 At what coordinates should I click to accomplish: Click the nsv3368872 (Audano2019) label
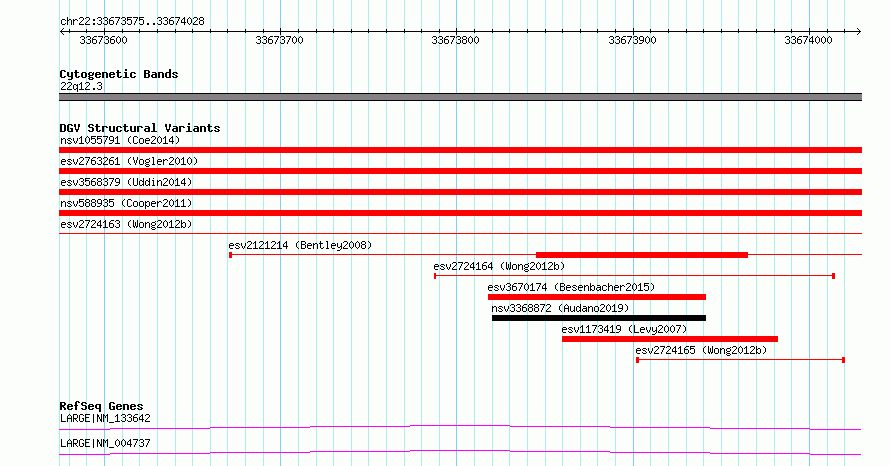point(560,308)
